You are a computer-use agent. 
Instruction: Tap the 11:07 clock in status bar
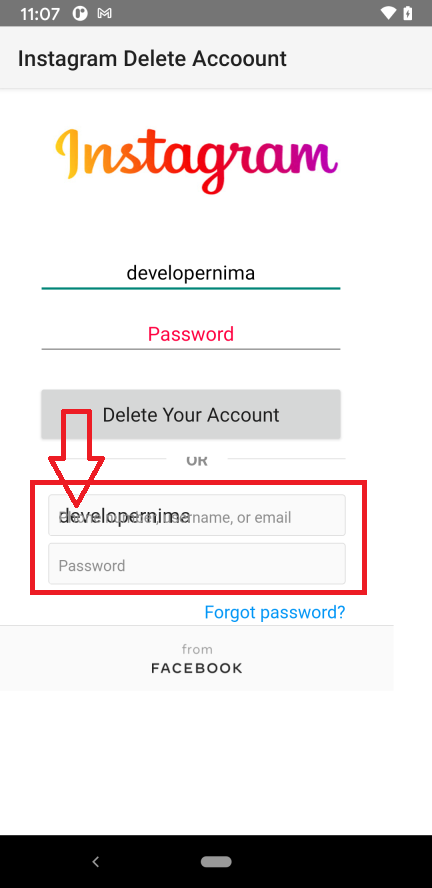pyautogui.click(x=40, y=14)
